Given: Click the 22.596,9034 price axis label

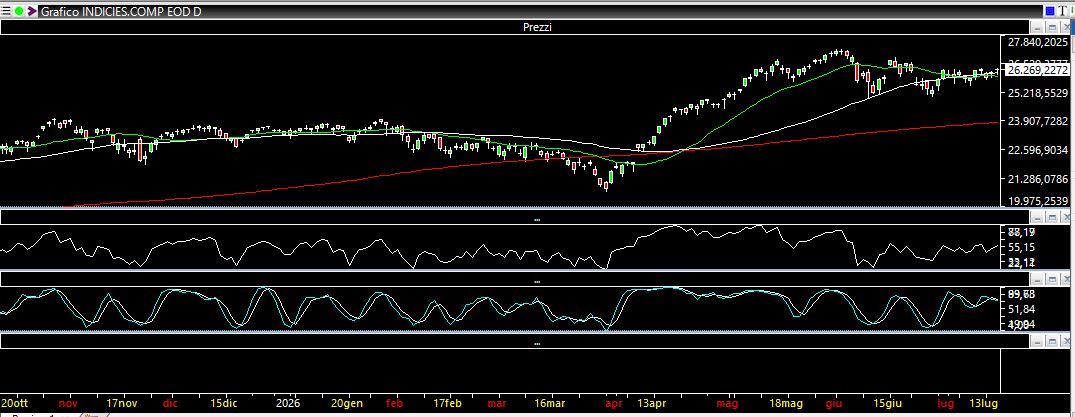Looking at the screenshot, I should [x=1037, y=150].
